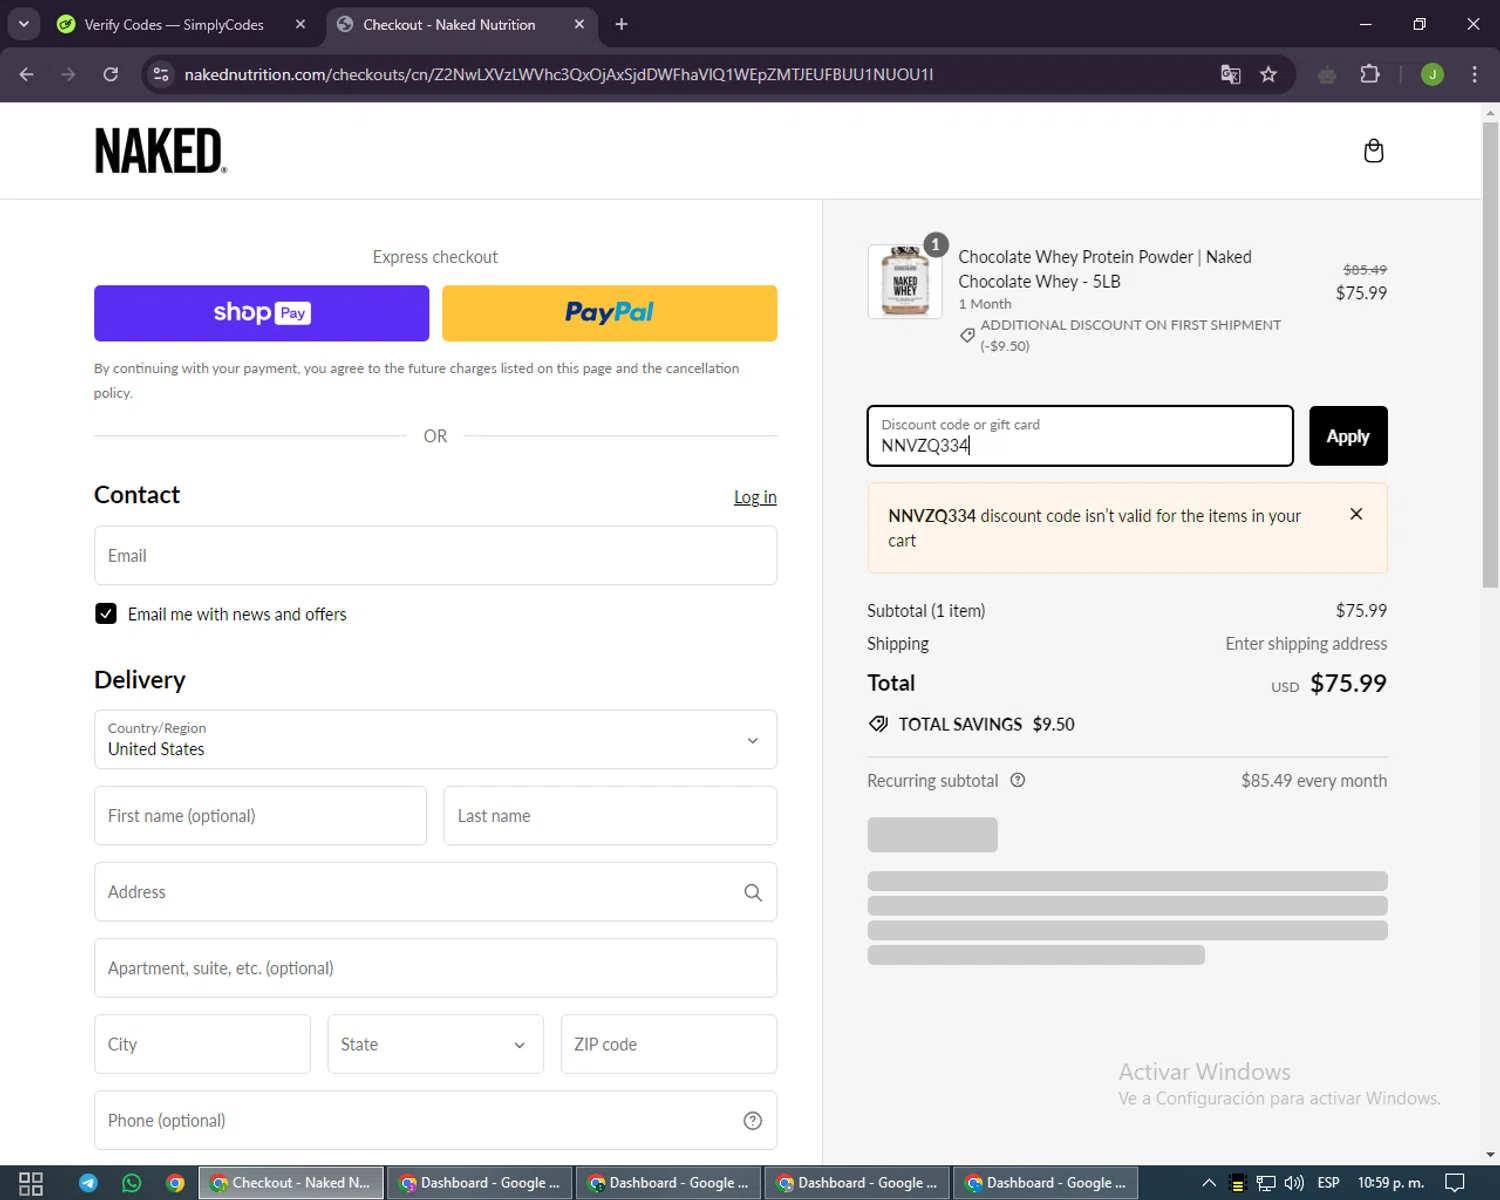Screen dimensions: 1500x1200
Task: Choose PayPal express checkout
Action: (609, 313)
